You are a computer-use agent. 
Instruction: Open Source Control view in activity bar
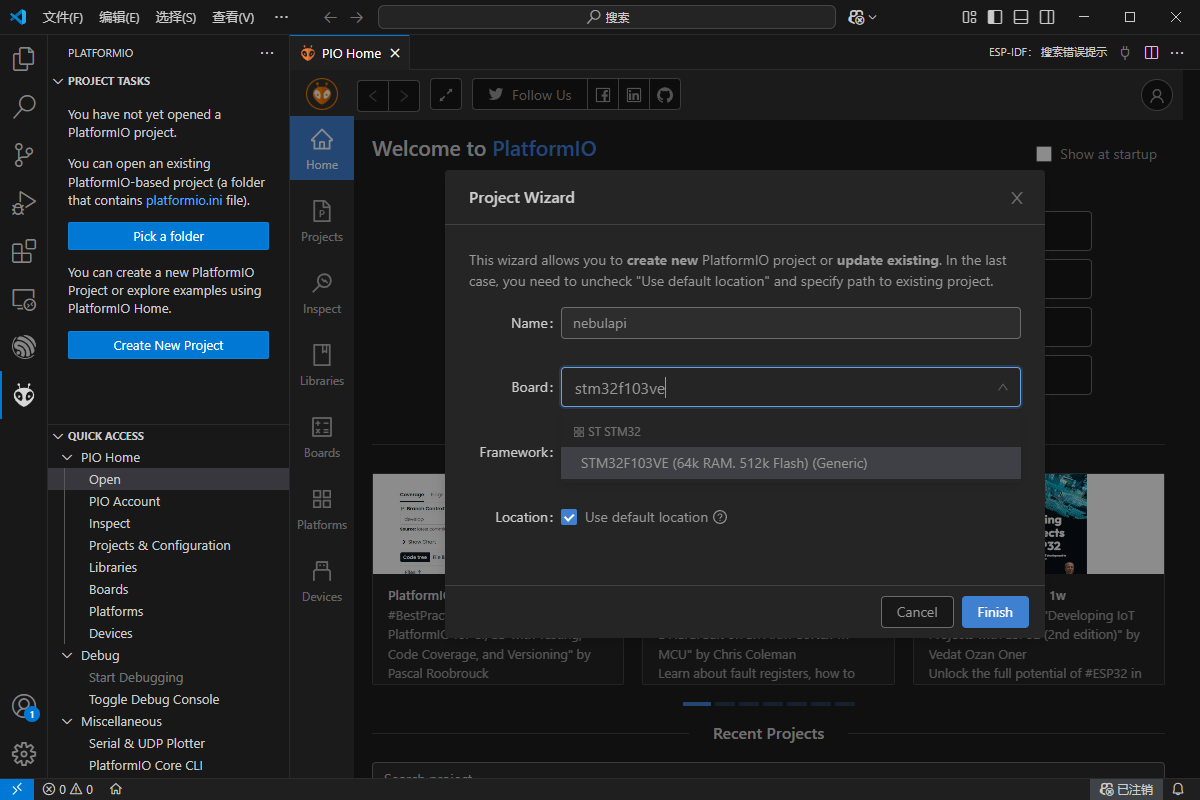24,154
